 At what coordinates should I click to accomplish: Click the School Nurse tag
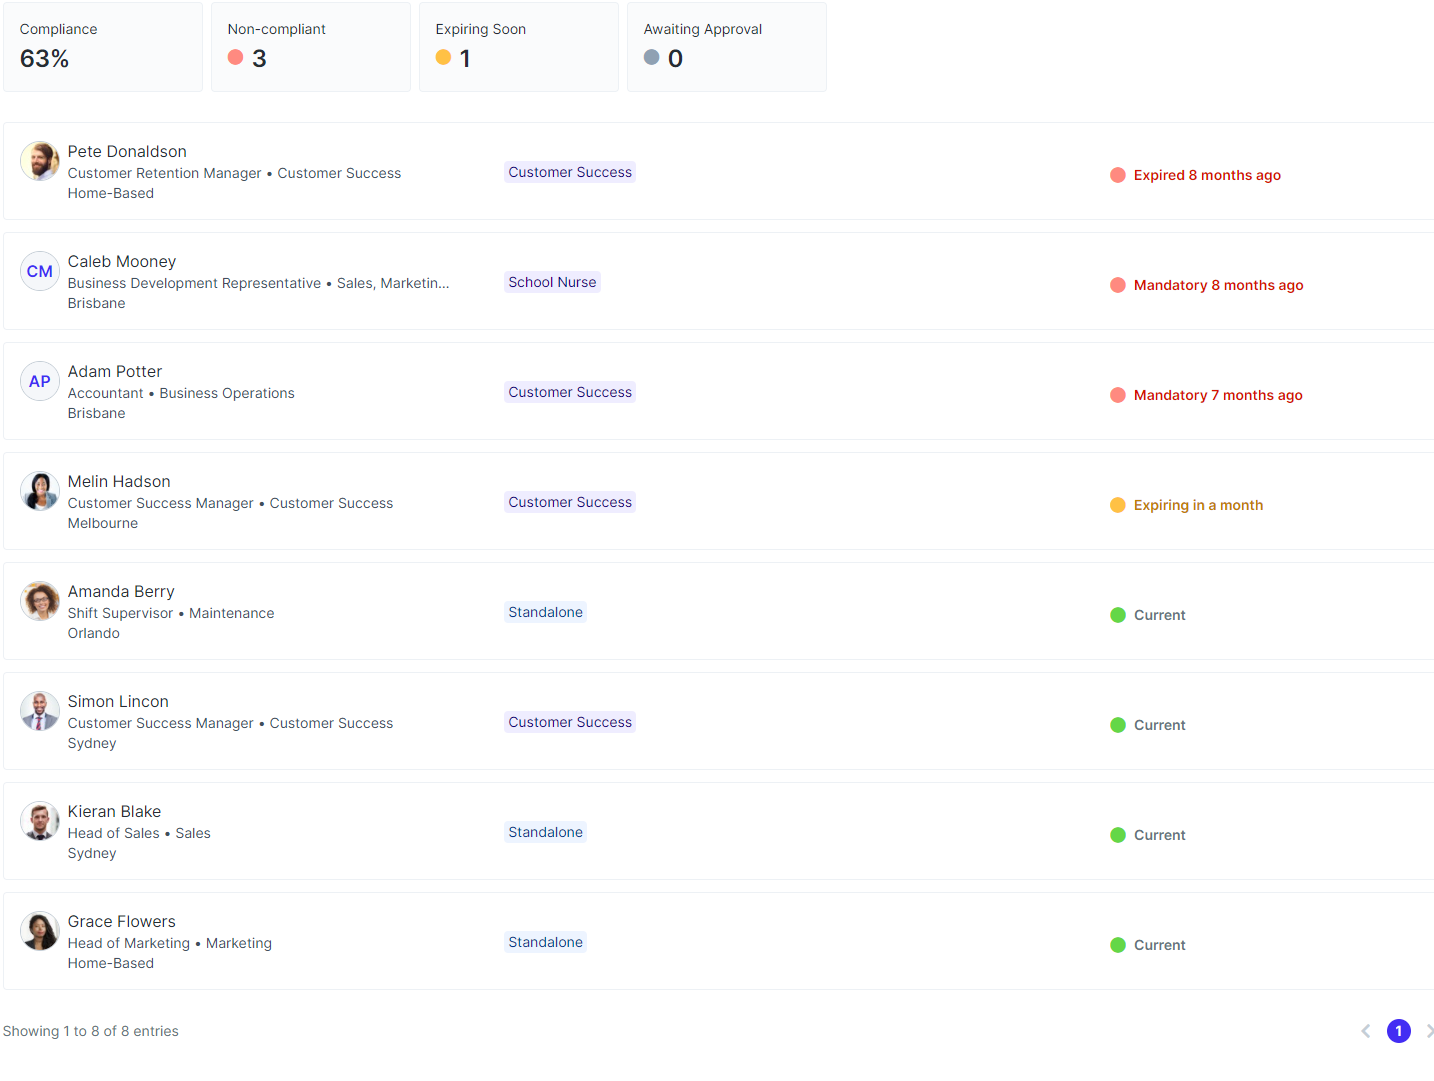pos(552,282)
